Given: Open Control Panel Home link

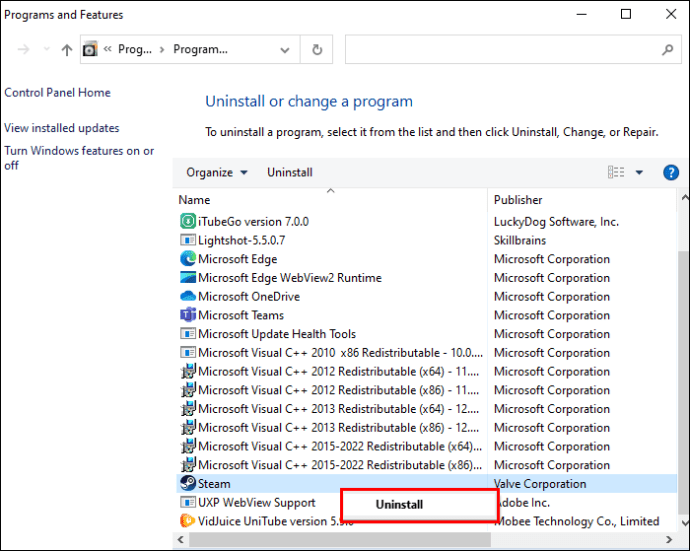Looking at the screenshot, I should (x=57, y=93).
